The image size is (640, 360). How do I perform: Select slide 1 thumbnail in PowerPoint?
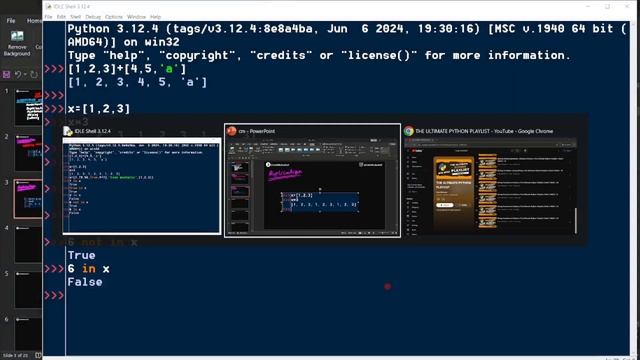pyautogui.click(x=29, y=107)
